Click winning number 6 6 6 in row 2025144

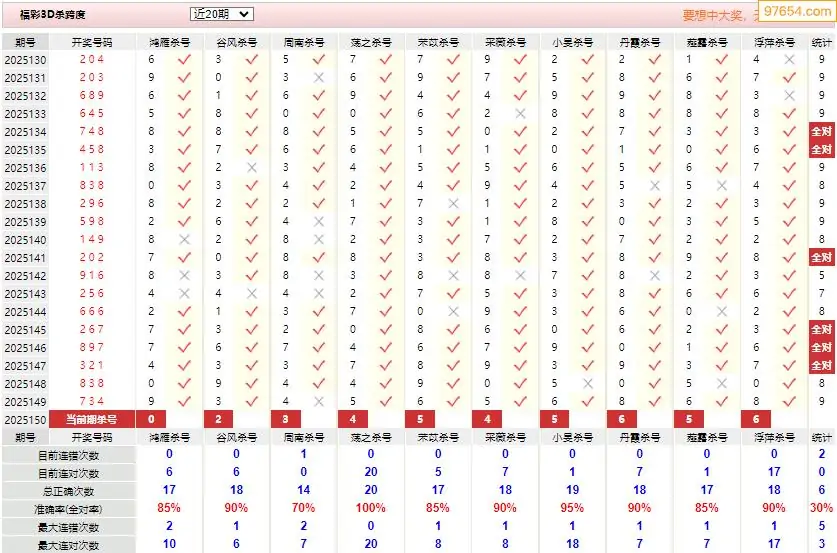click(x=91, y=311)
